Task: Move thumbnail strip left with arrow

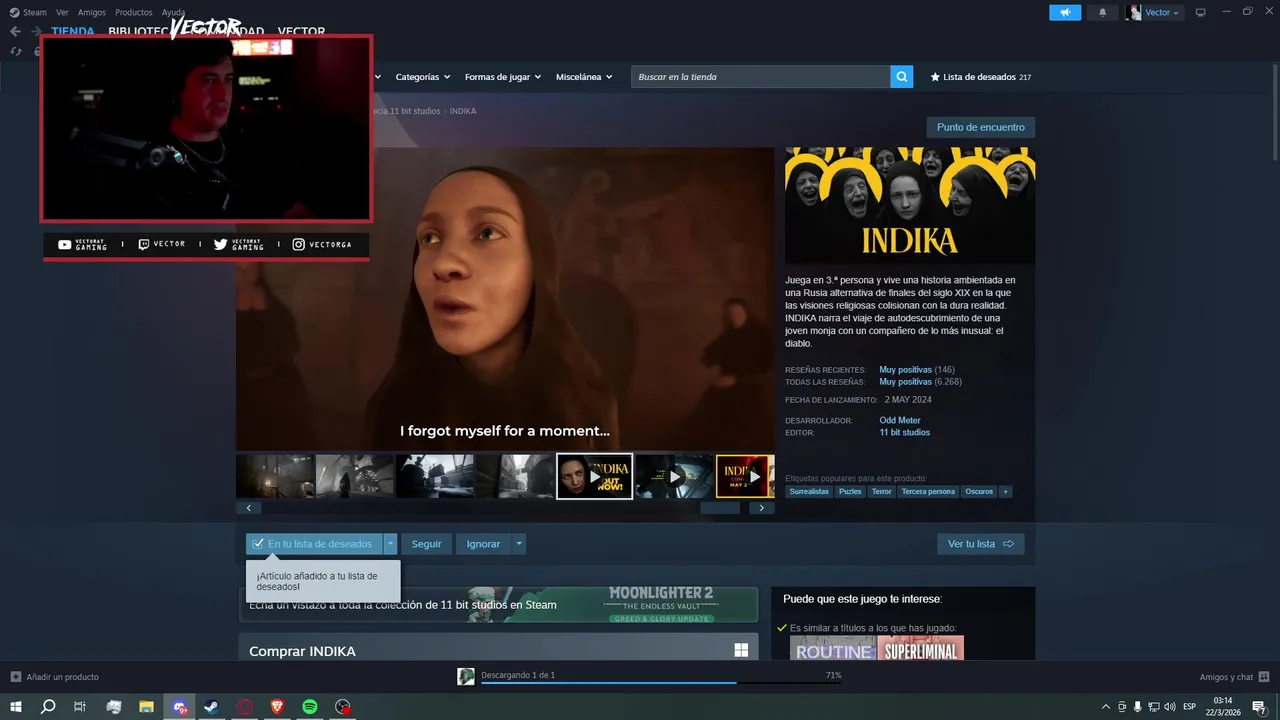Action: [249, 508]
